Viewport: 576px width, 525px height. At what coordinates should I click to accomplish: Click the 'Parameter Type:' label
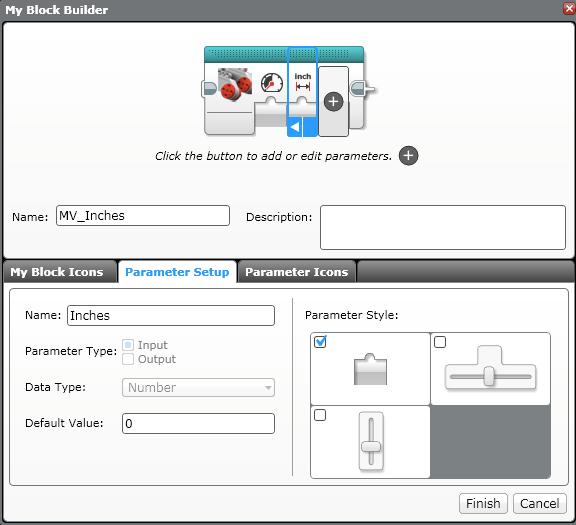(71, 351)
